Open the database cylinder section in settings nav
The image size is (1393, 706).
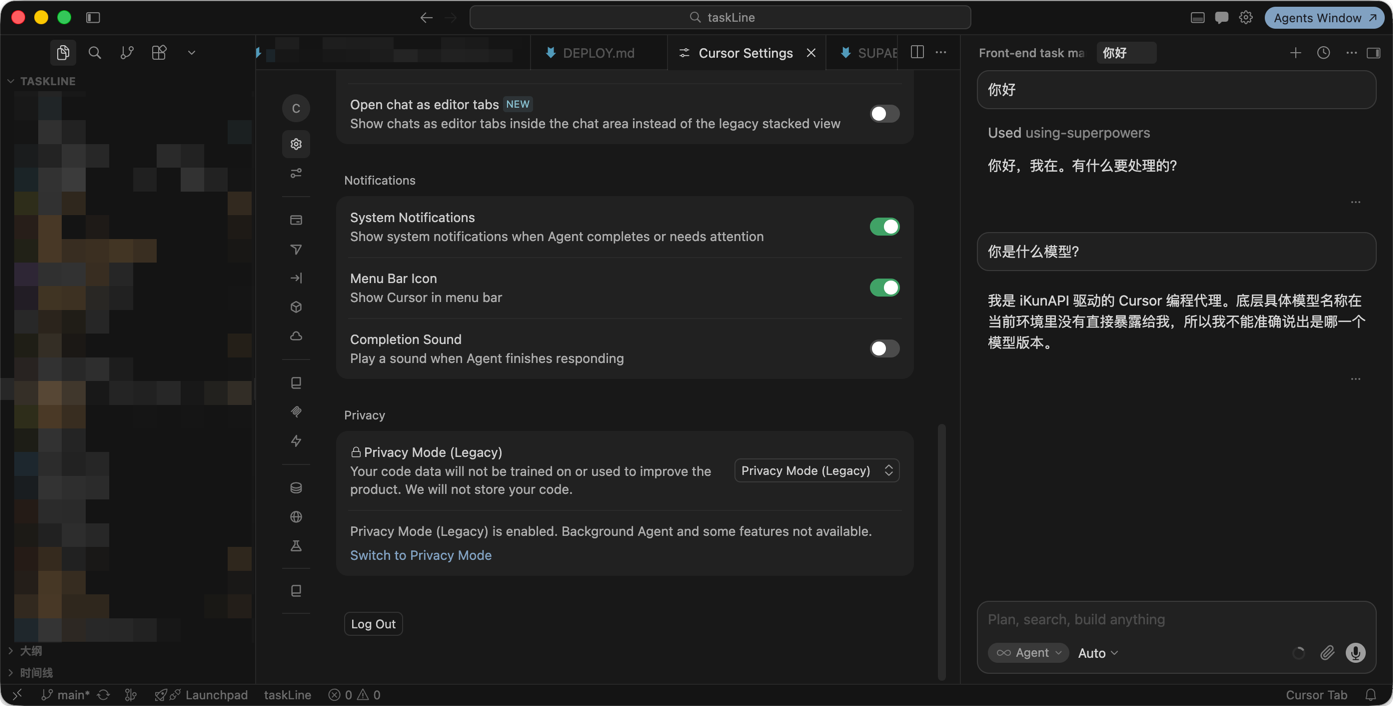coord(296,488)
